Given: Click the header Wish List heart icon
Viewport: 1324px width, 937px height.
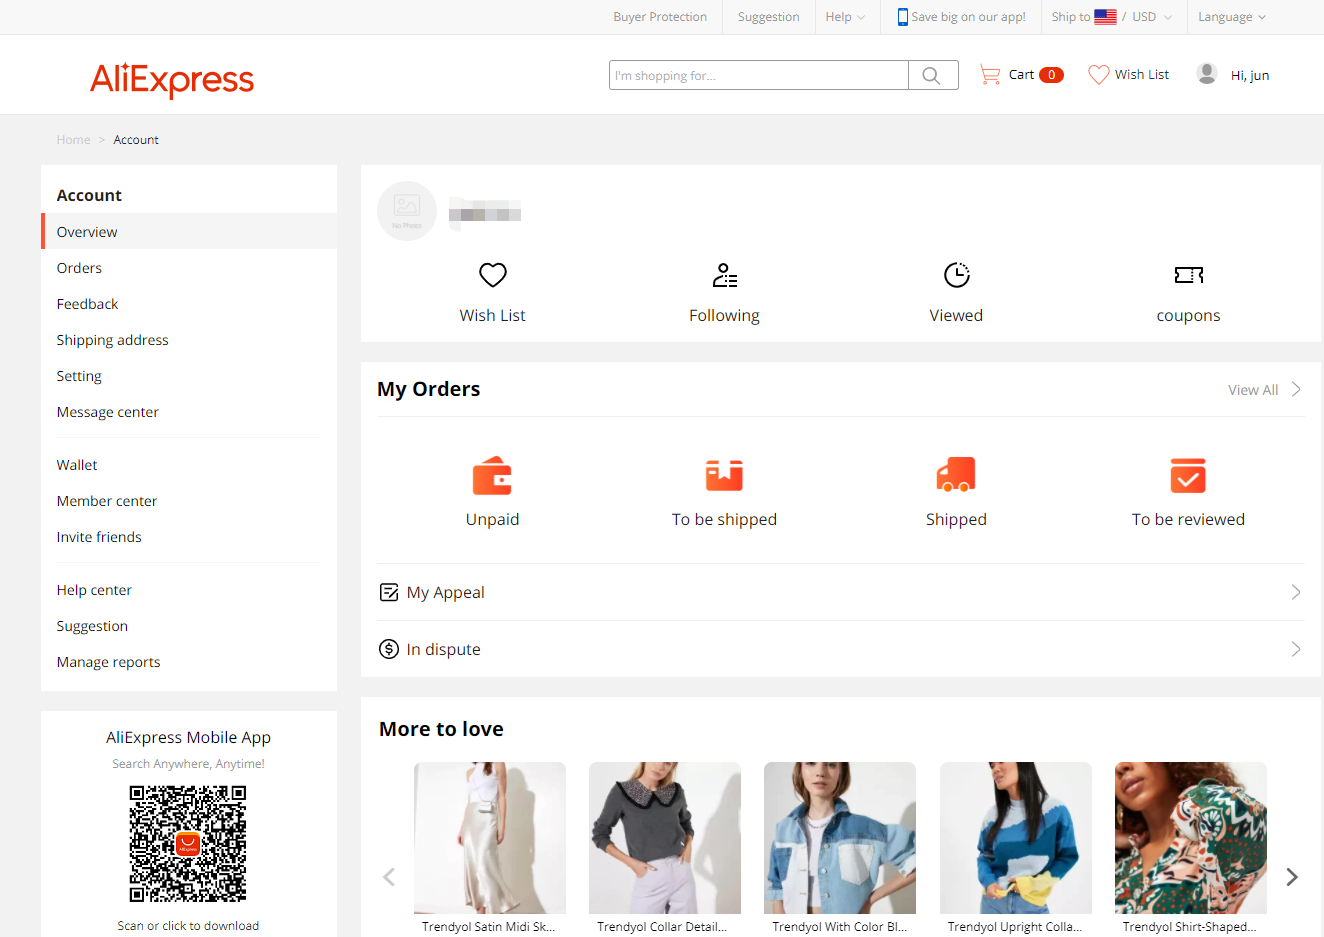Looking at the screenshot, I should [x=1099, y=75].
